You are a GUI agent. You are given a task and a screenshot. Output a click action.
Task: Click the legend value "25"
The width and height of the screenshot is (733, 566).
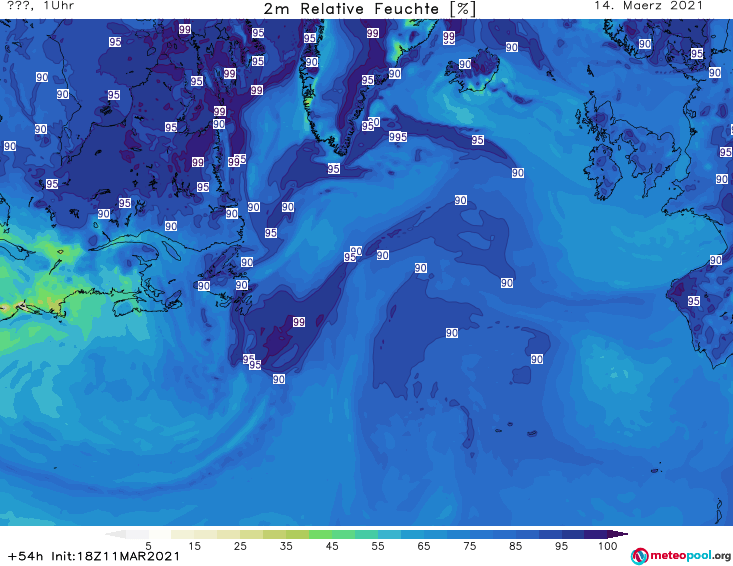coord(240,546)
